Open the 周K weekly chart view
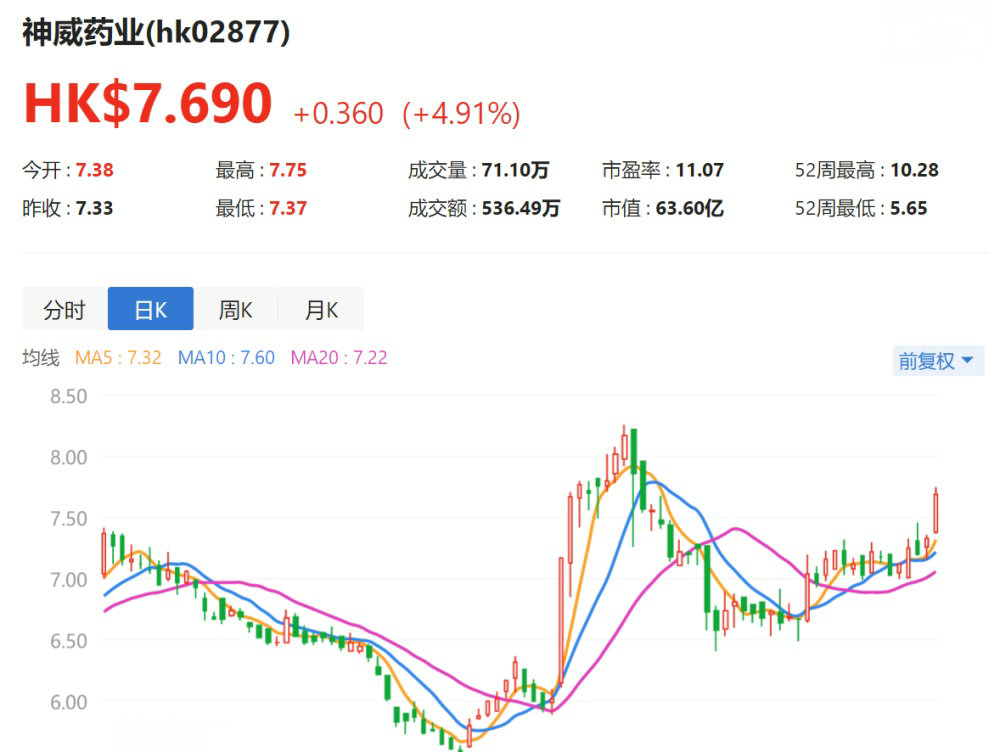 235,308
